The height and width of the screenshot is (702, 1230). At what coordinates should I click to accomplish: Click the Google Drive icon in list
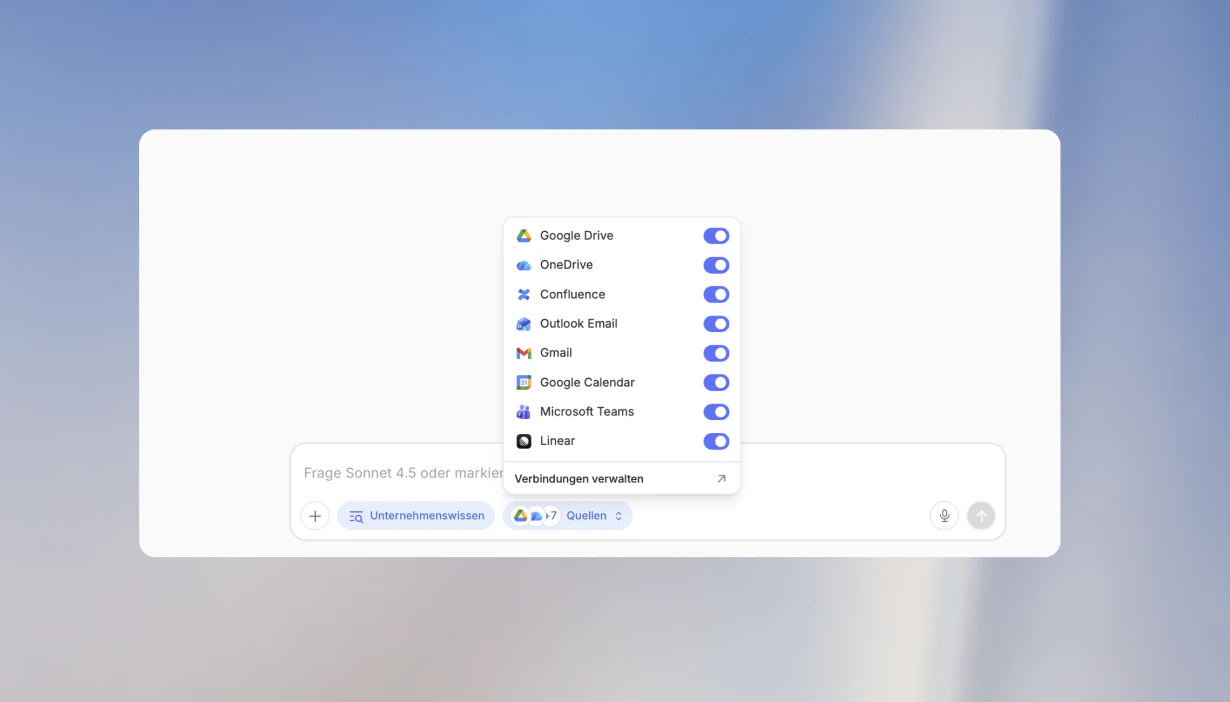click(x=523, y=236)
